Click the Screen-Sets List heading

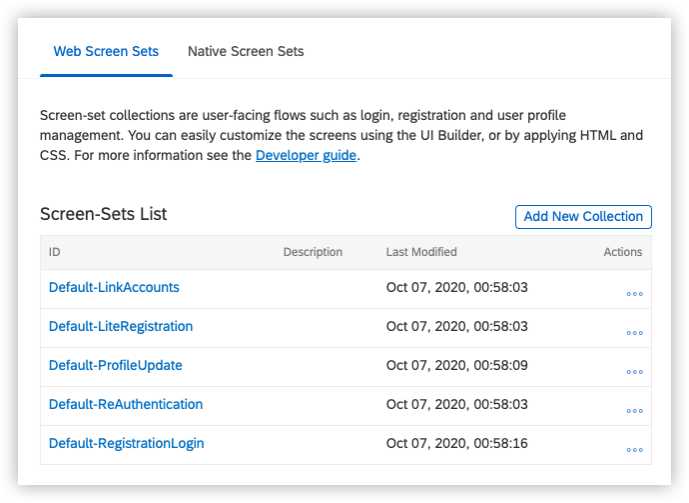pyautogui.click(x=103, y=214)
